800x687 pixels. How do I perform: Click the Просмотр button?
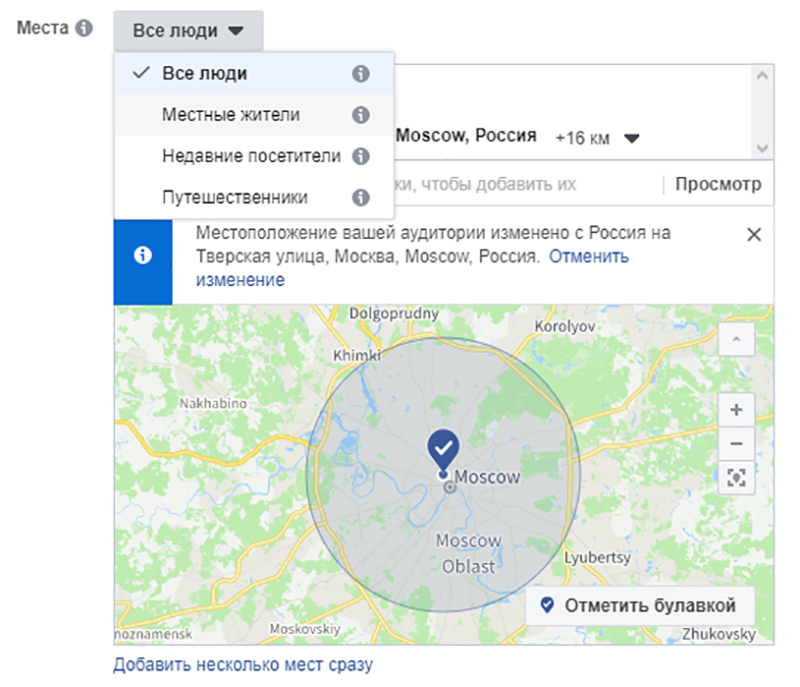(718, 184)
